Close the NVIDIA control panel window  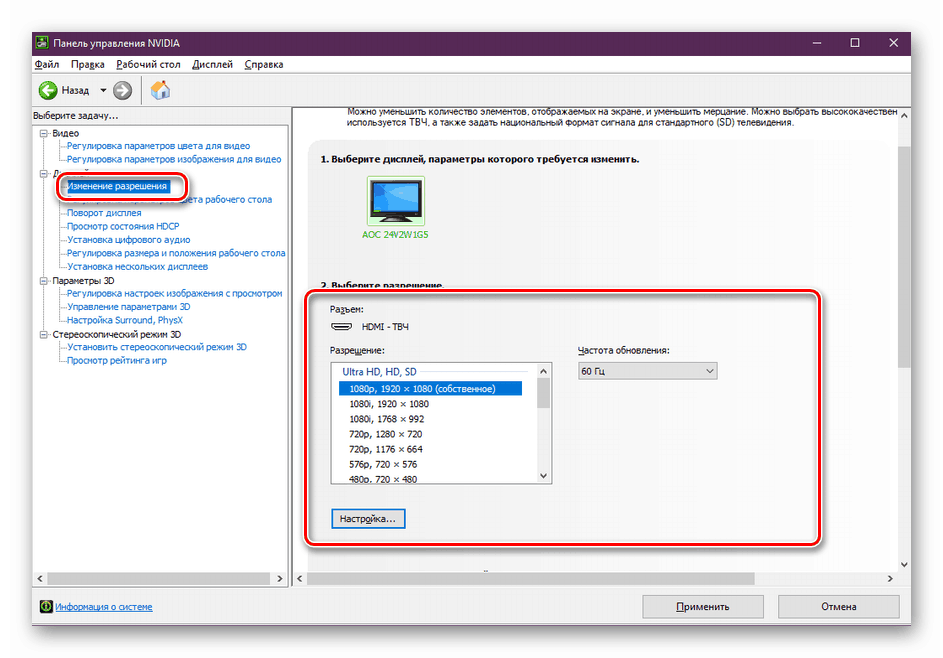894,43
